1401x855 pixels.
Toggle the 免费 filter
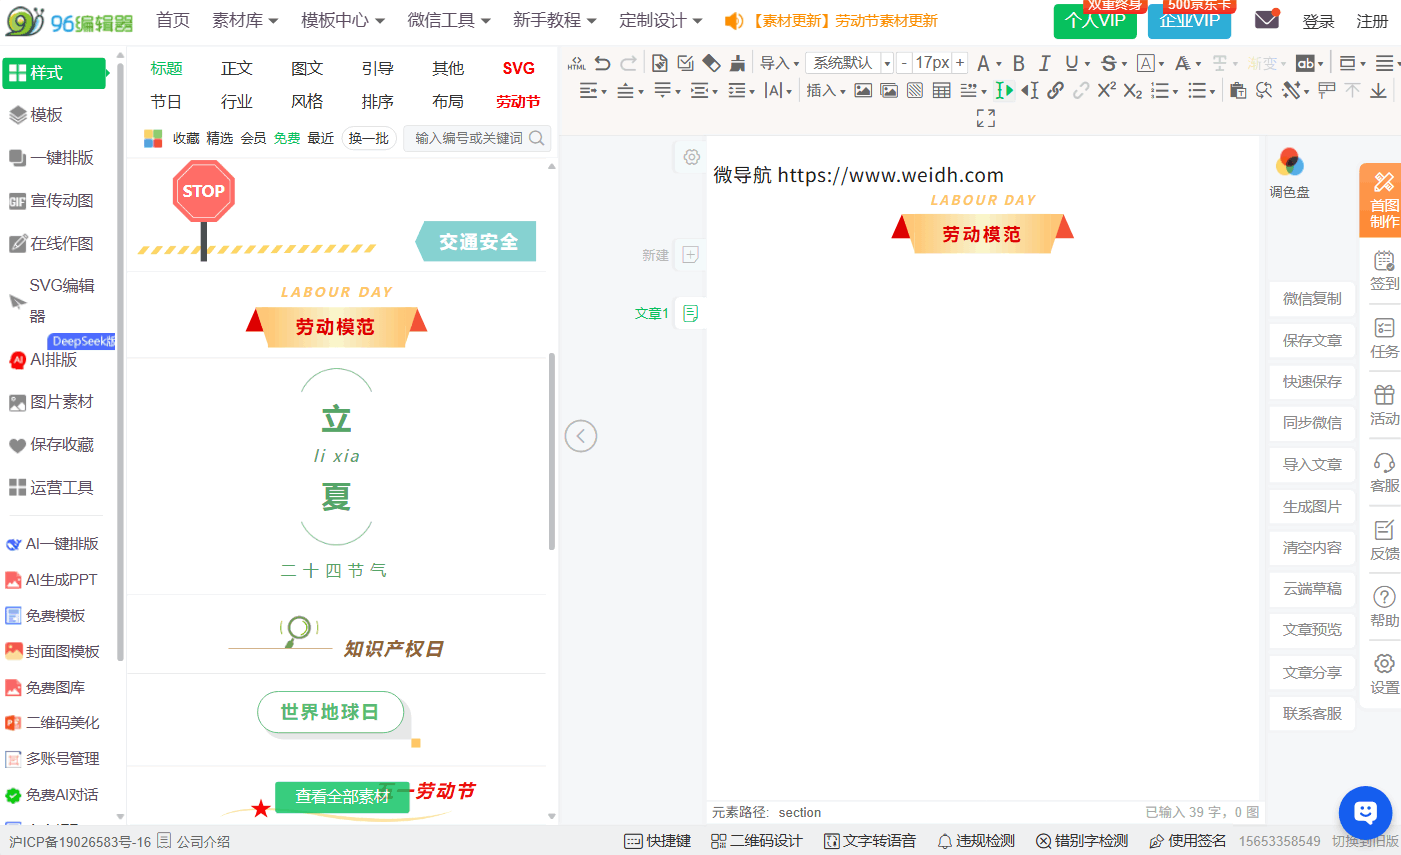click(x=287, y=138)
